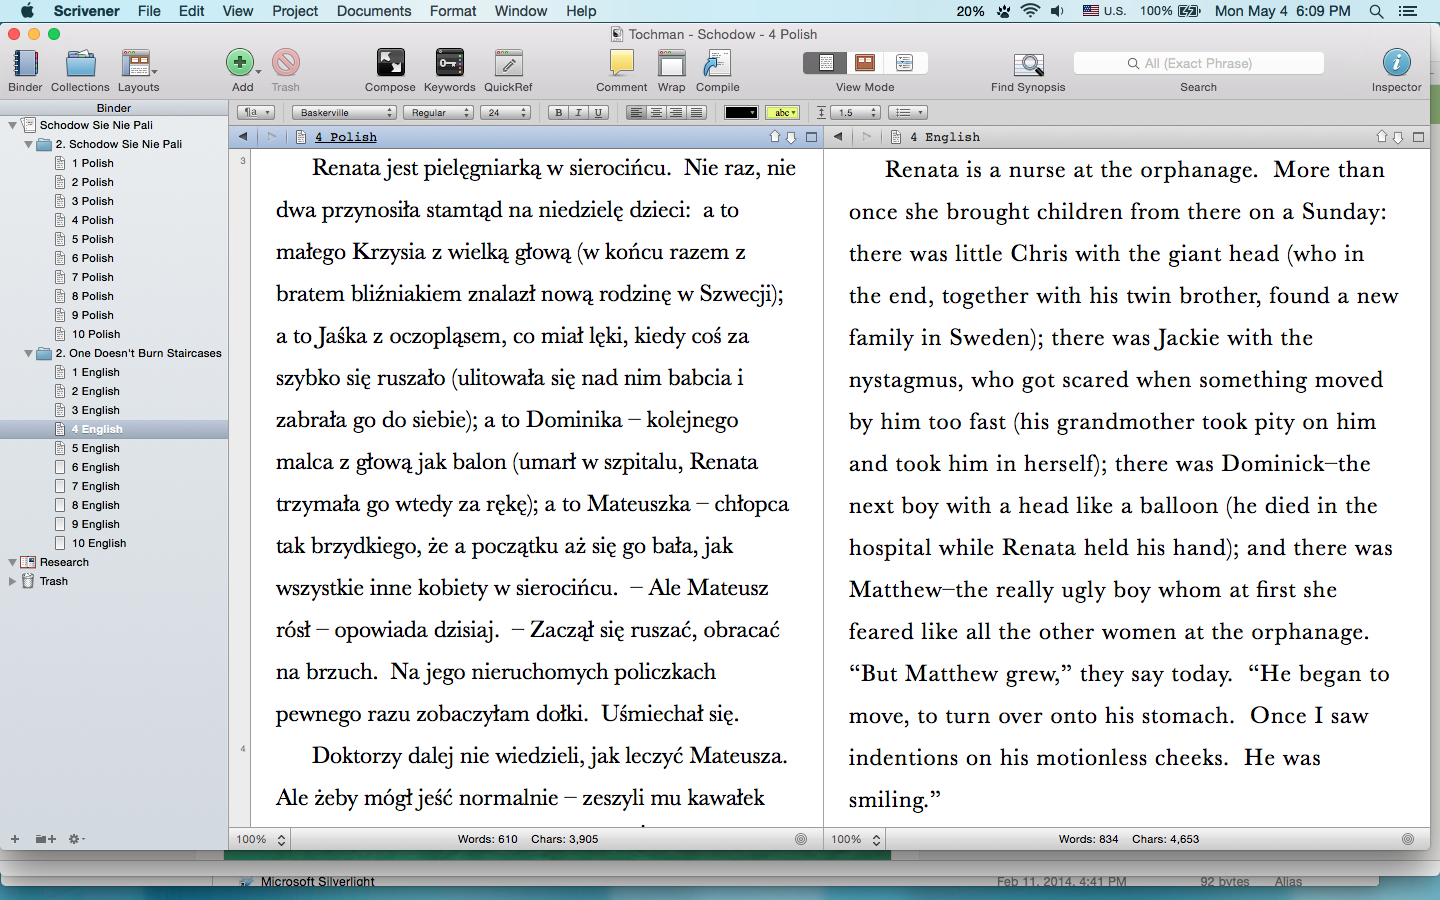This screenshot has width=1440, height=900.
Task: Collapse the One Doesn't Burn Staircases folder
Action: [28, 353]
